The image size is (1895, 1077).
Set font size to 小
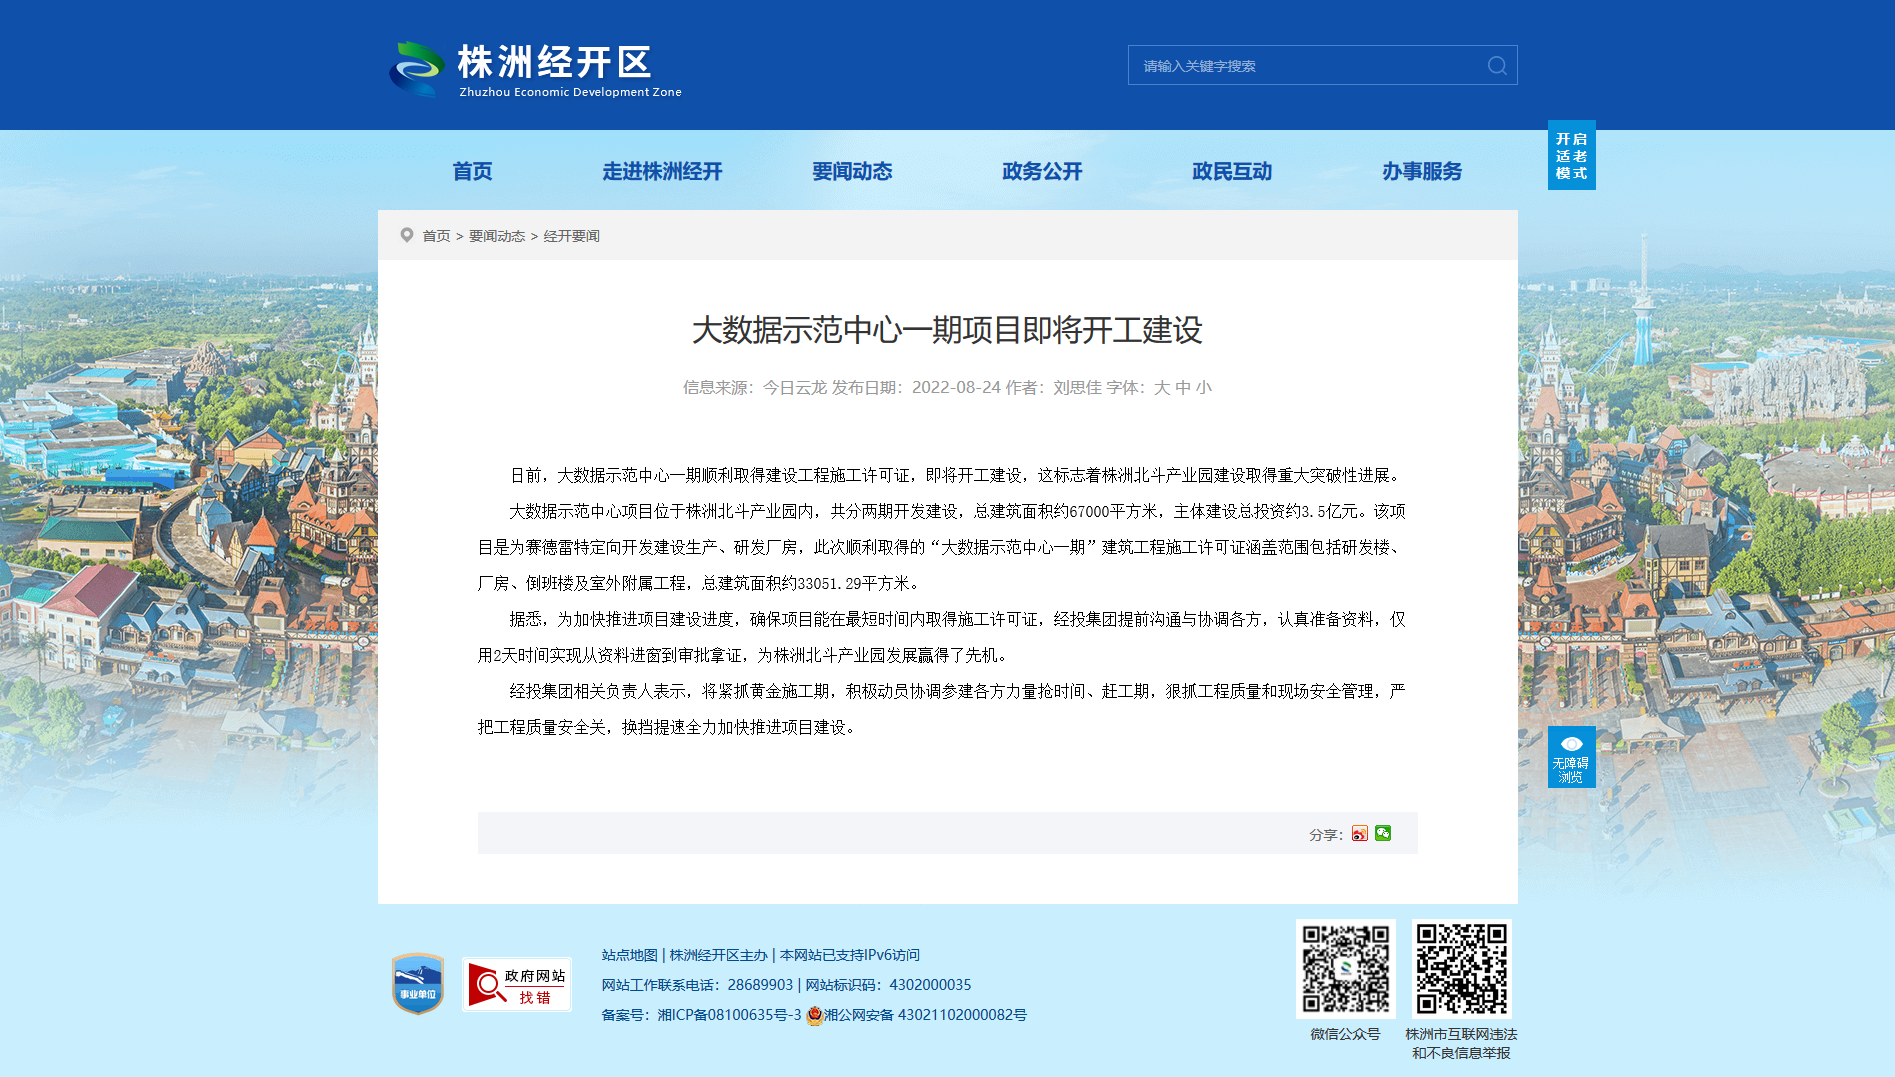(x=1203, y=387)
